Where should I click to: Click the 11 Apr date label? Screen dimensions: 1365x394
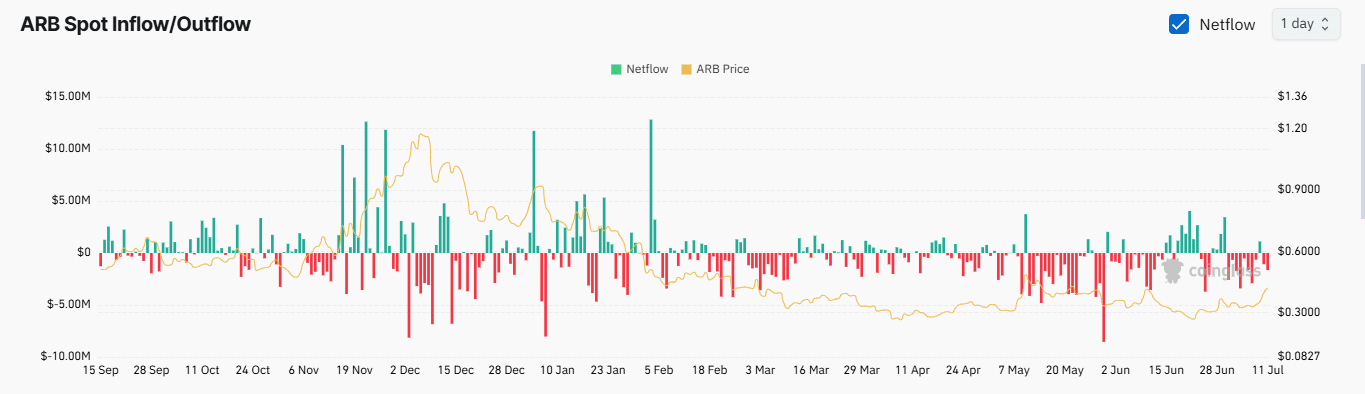point(912,370)
